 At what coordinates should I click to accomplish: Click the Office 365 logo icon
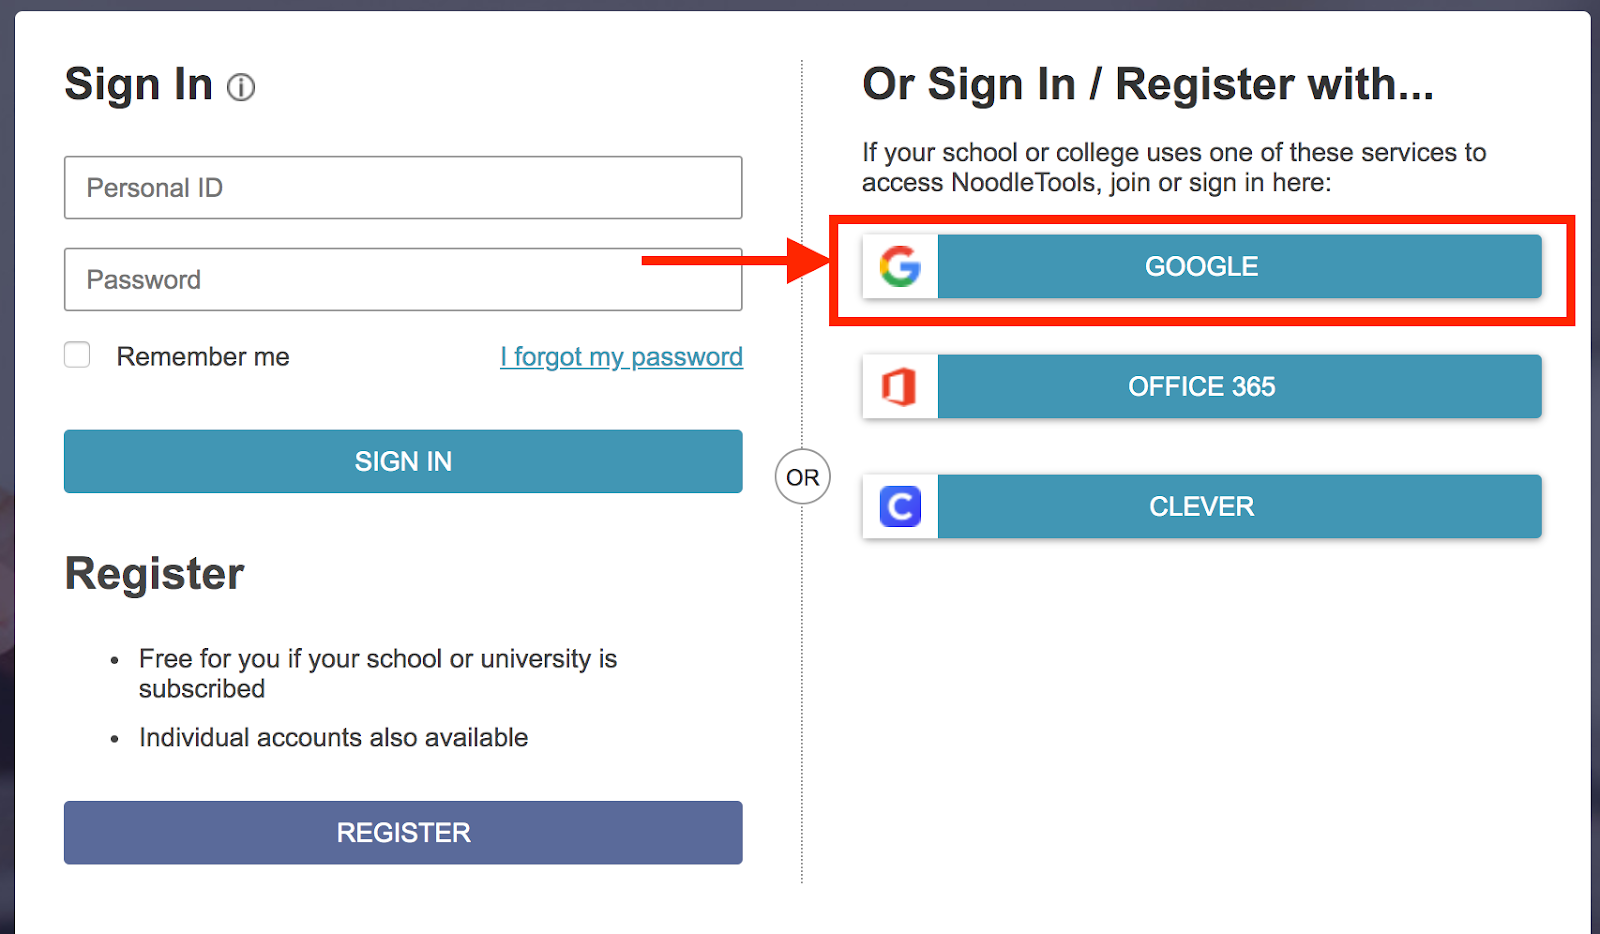tap(900, 387)
